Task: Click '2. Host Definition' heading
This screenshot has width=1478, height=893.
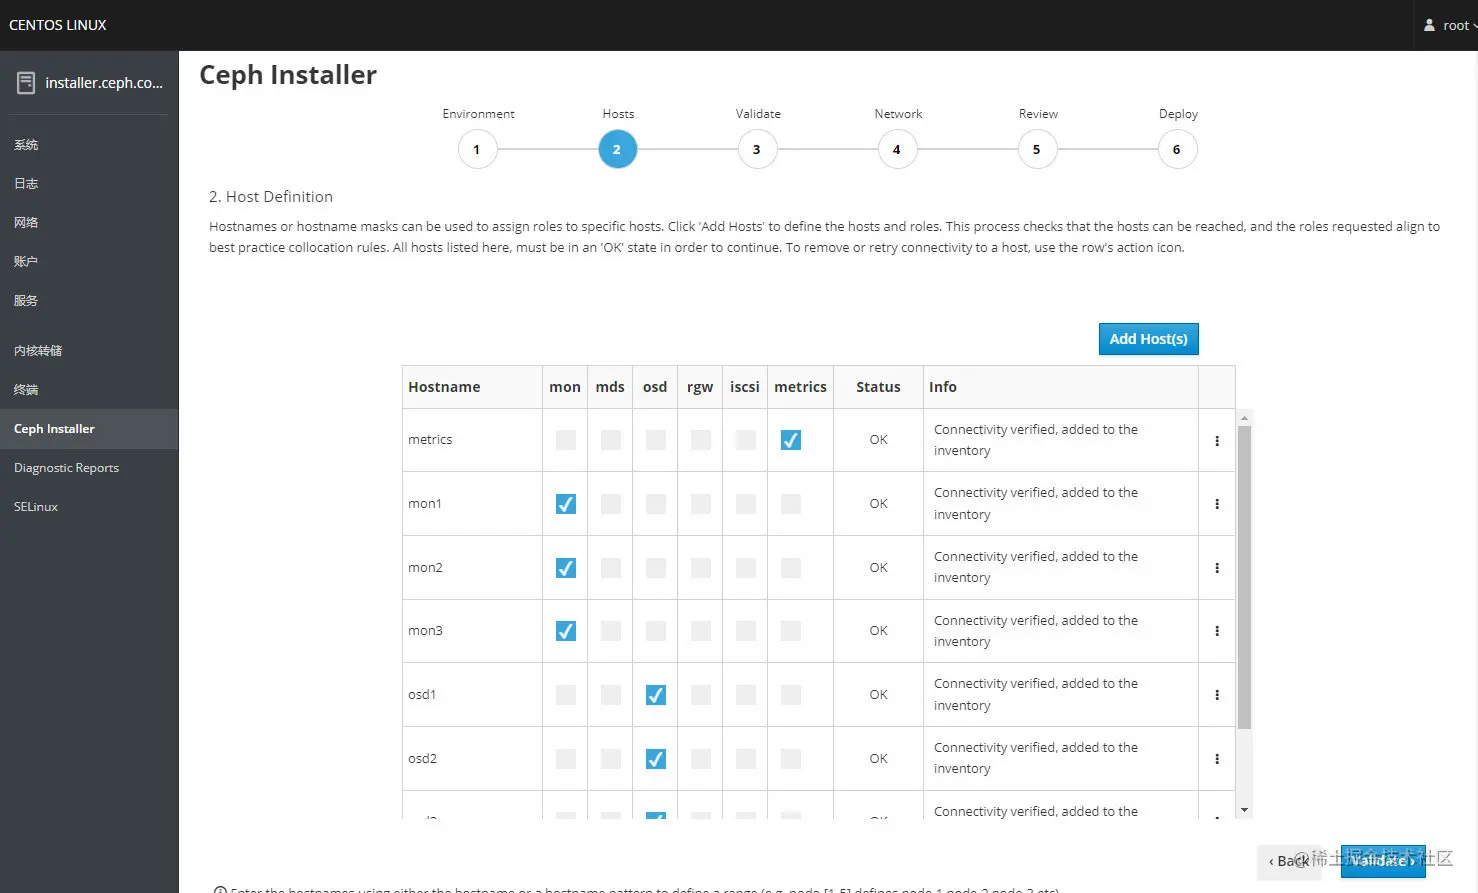Action: pyautogui.click(x=271, y=197)
